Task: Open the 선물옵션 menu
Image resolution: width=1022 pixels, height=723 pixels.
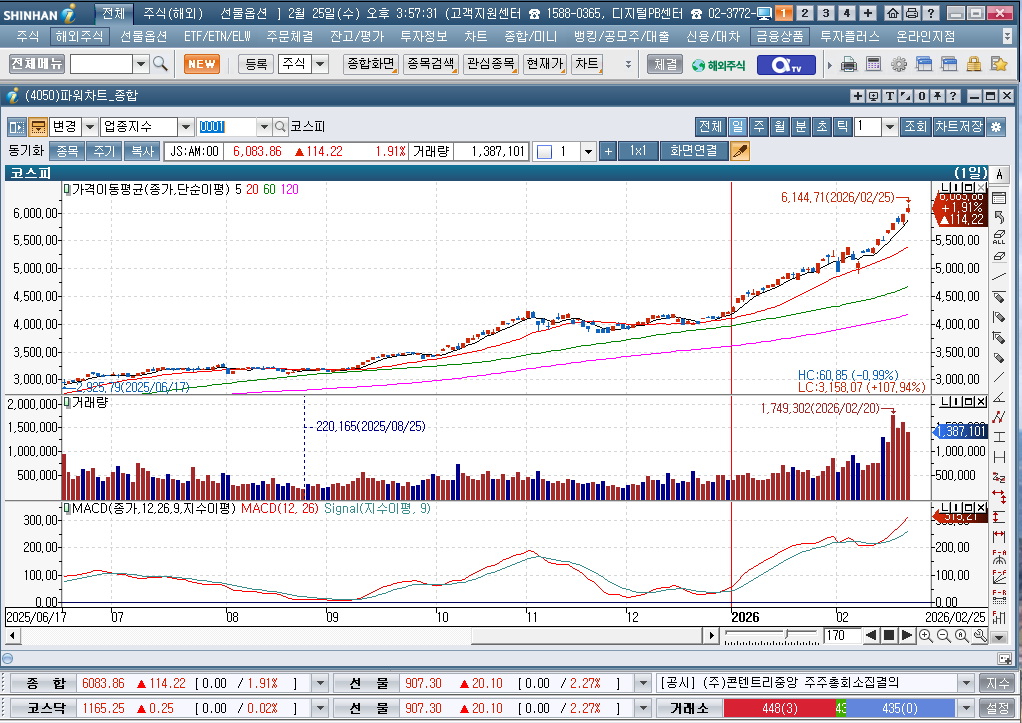Action: [x=143, y=37]
